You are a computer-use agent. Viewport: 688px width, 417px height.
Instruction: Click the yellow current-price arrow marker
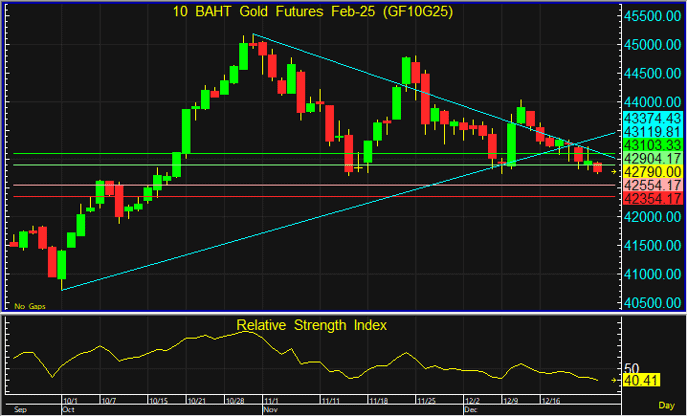pyautogui.click(x=614, y=171)
